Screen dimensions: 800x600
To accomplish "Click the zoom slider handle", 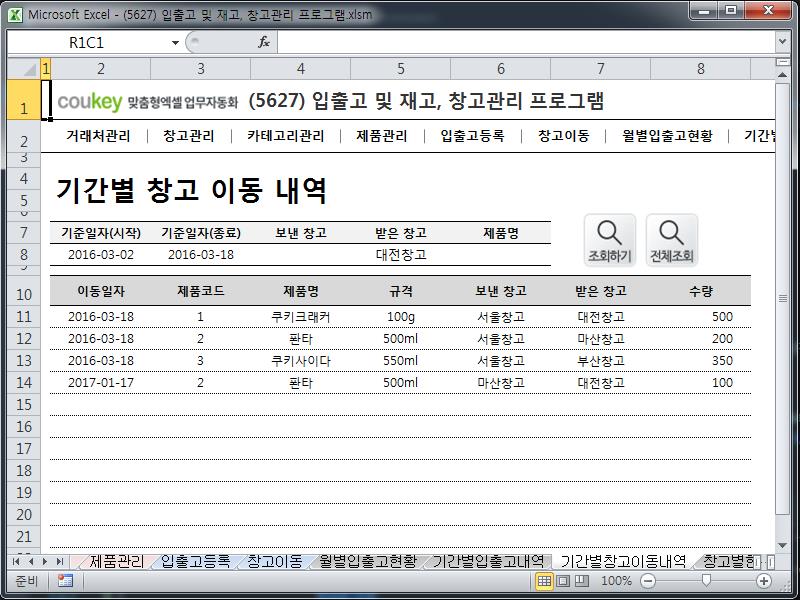I will [x=706, y=580].
